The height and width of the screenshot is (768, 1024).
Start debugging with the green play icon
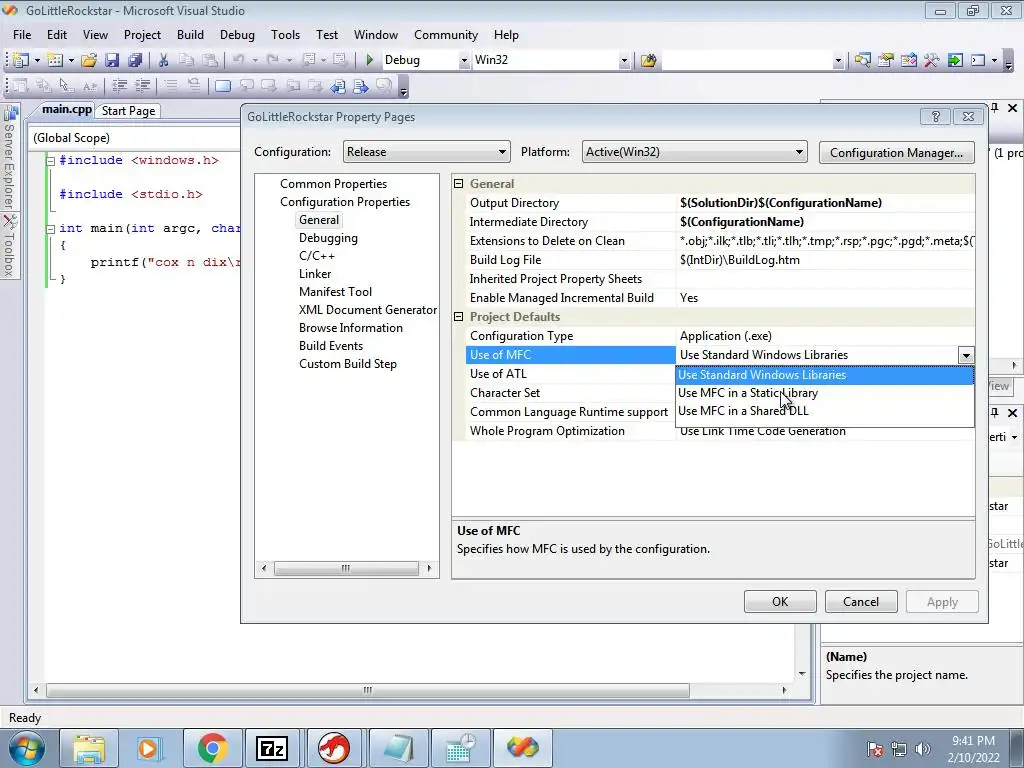(370, 60)
